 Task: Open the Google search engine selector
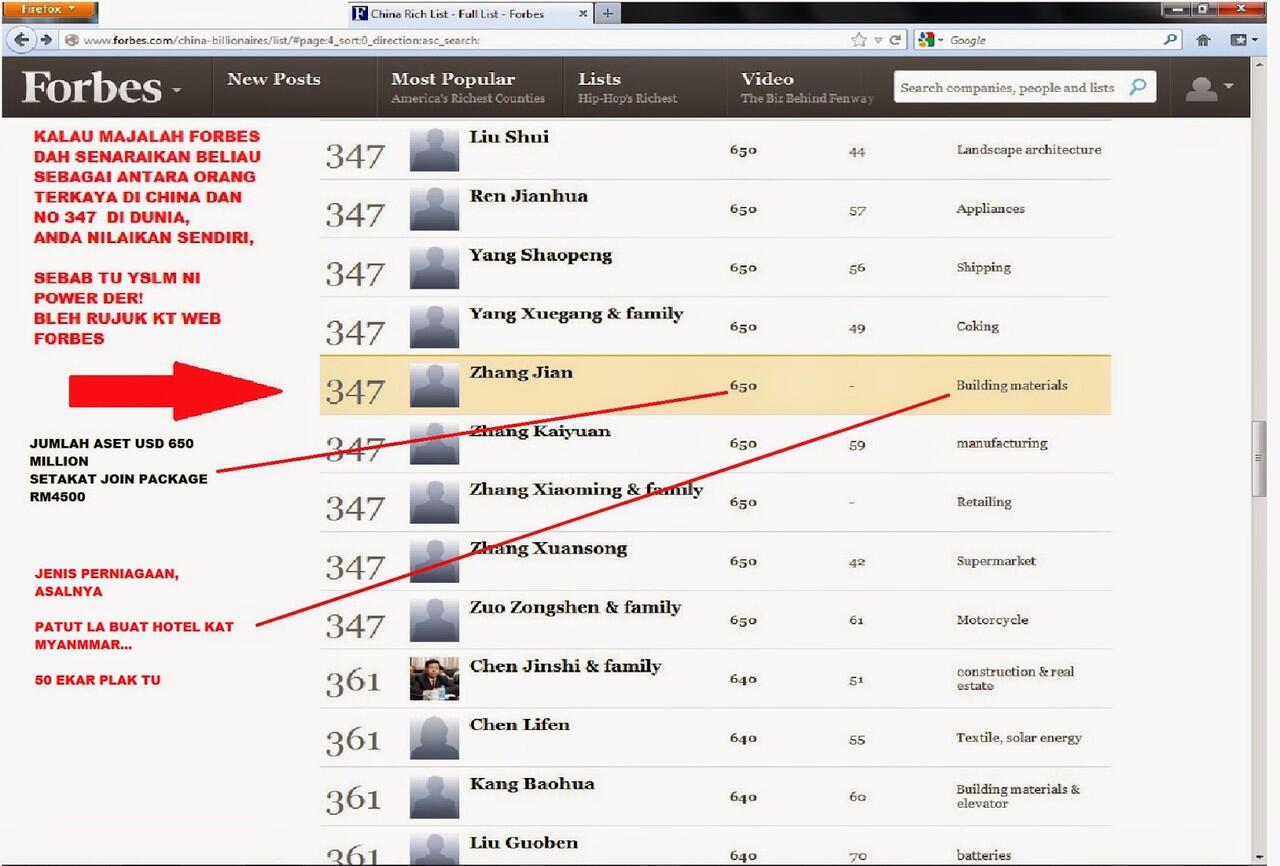click(930, 40)
